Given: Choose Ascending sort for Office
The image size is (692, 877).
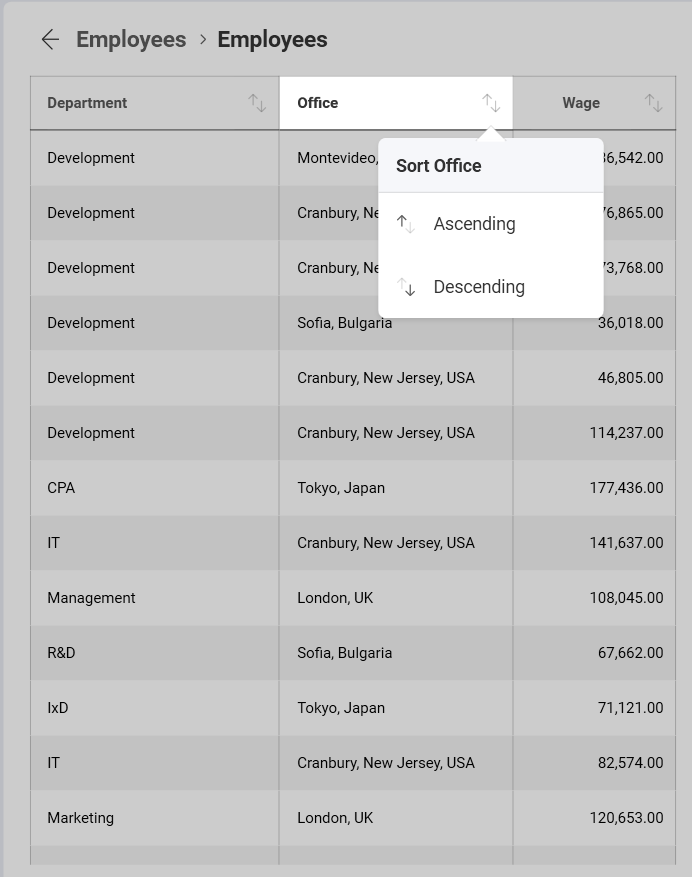Looking at the screenshot, I should 474,224.
